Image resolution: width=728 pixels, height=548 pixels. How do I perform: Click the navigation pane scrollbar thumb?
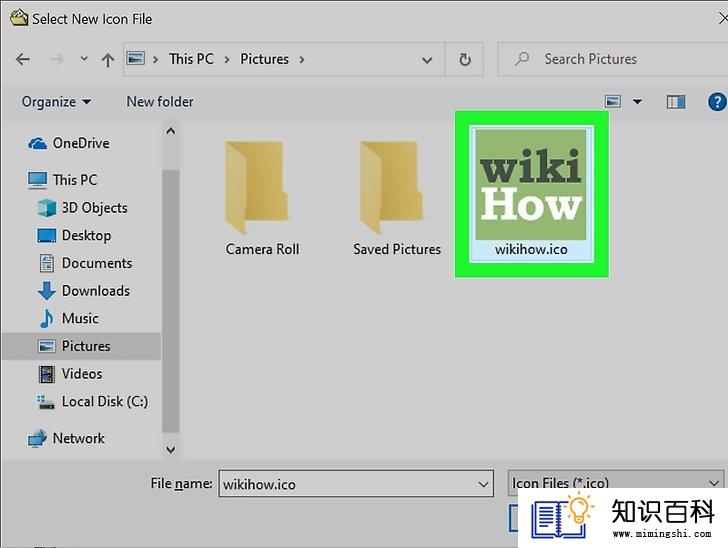[171, 301]
